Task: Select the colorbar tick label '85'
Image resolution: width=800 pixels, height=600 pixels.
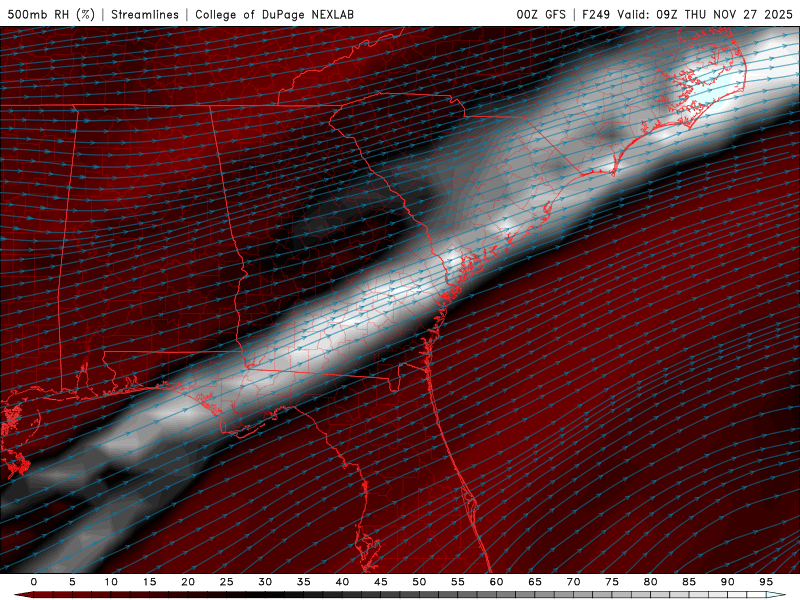Action: (689, 582)
